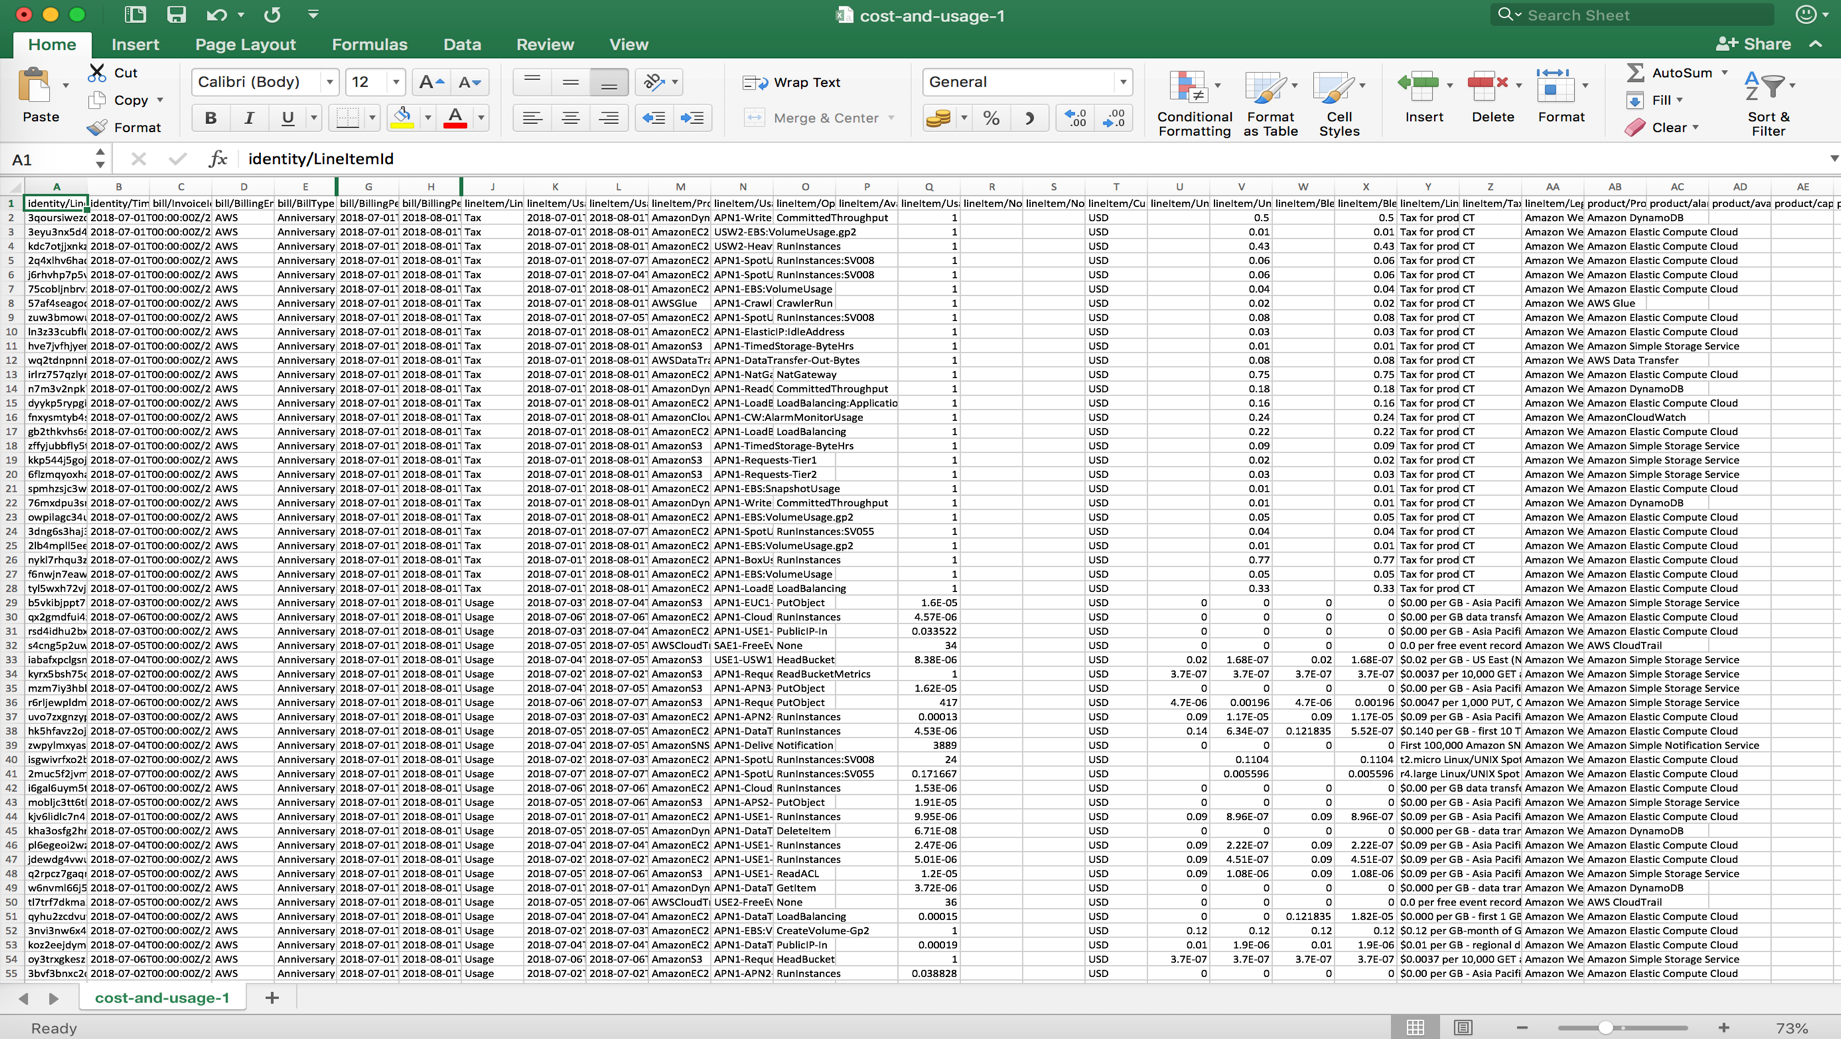This screenshot has width=1841, height=1039.
Task: Click the Comma style icon
Action: point(1030,118)
